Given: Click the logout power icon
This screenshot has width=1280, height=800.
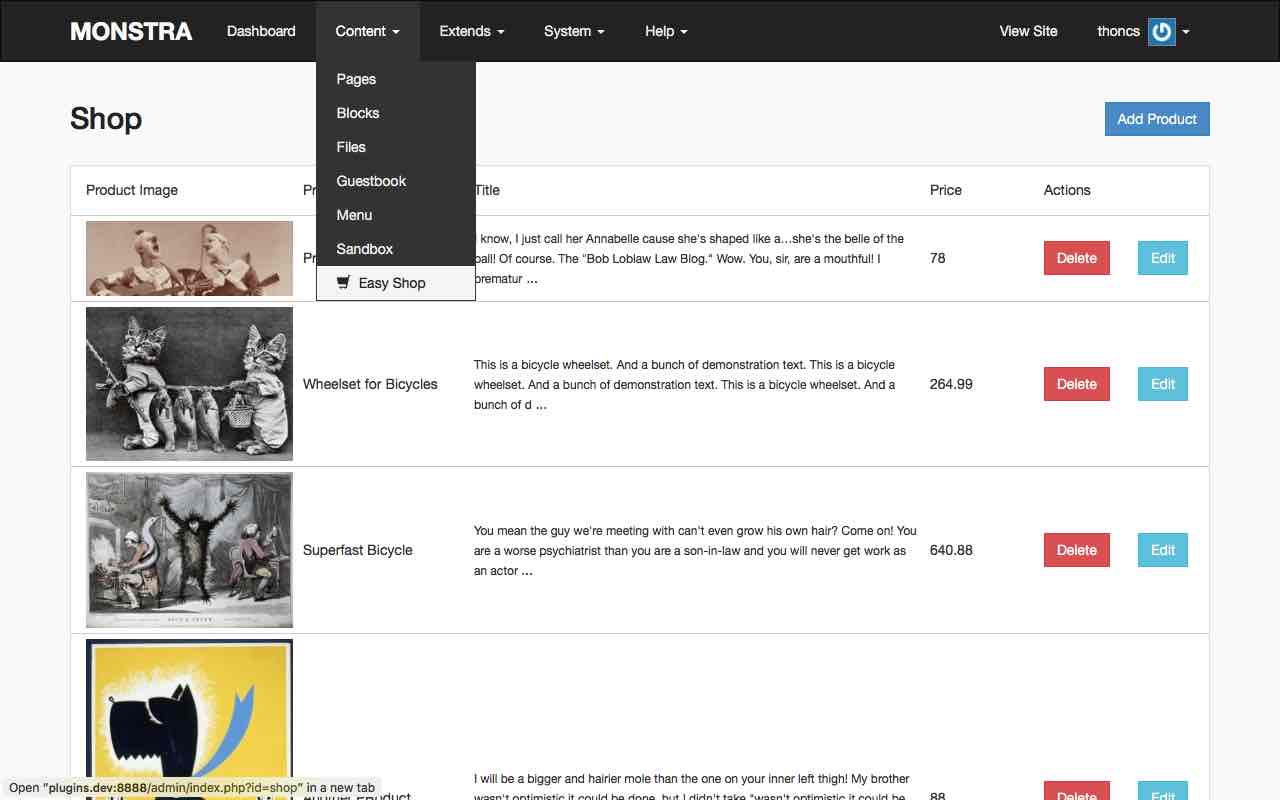Looking at the screenshot, I should (x=1161, y=31).
